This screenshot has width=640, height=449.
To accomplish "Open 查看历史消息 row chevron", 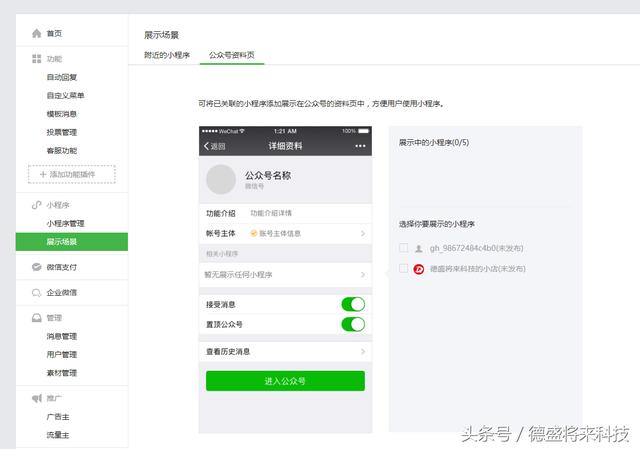I will tap(362, 352).
